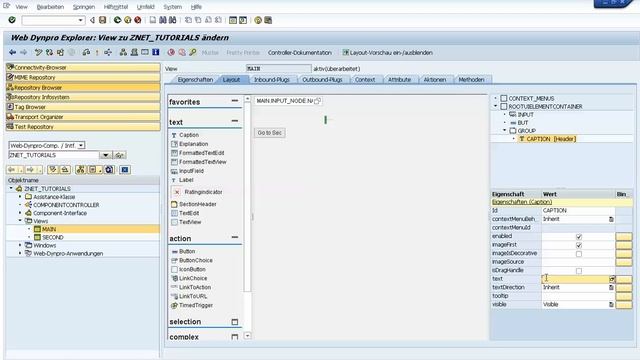Toggle the imageFirst property checkbox
The height and width of the screenshot is (360, 640).
579,245
